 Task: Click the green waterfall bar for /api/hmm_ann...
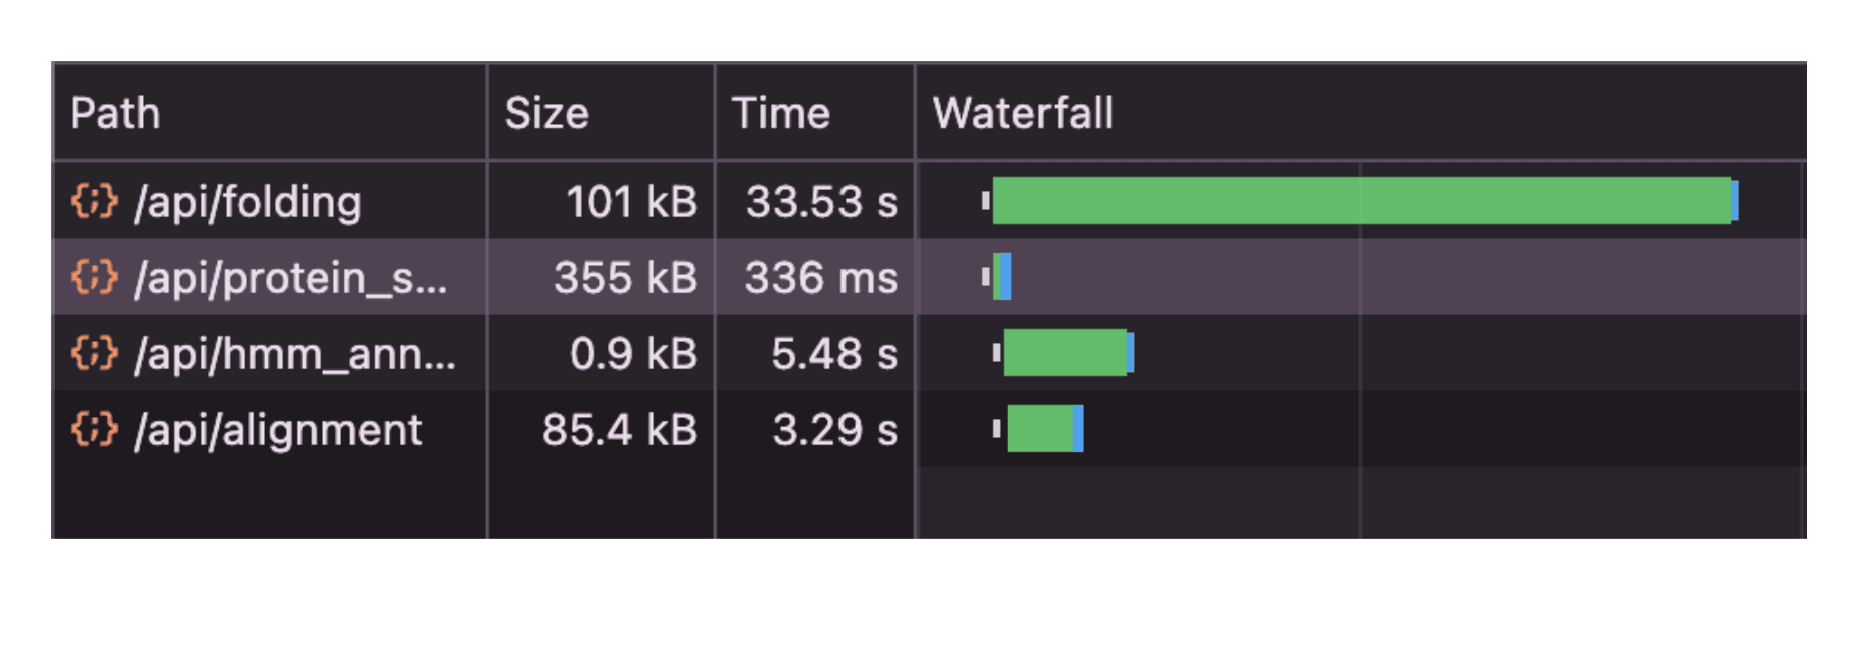point(1065,352)
